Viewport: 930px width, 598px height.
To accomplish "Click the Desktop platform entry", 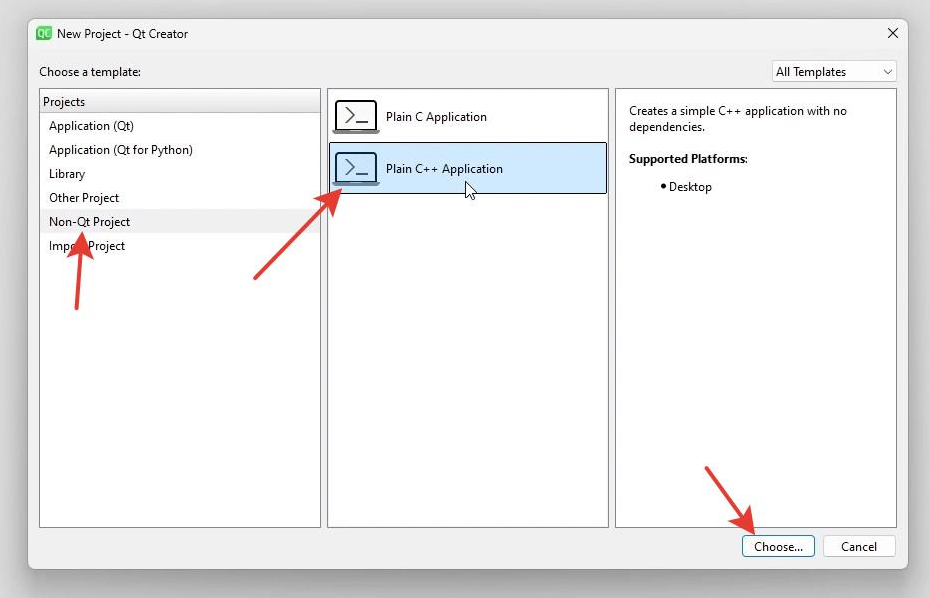I will 690,187.
